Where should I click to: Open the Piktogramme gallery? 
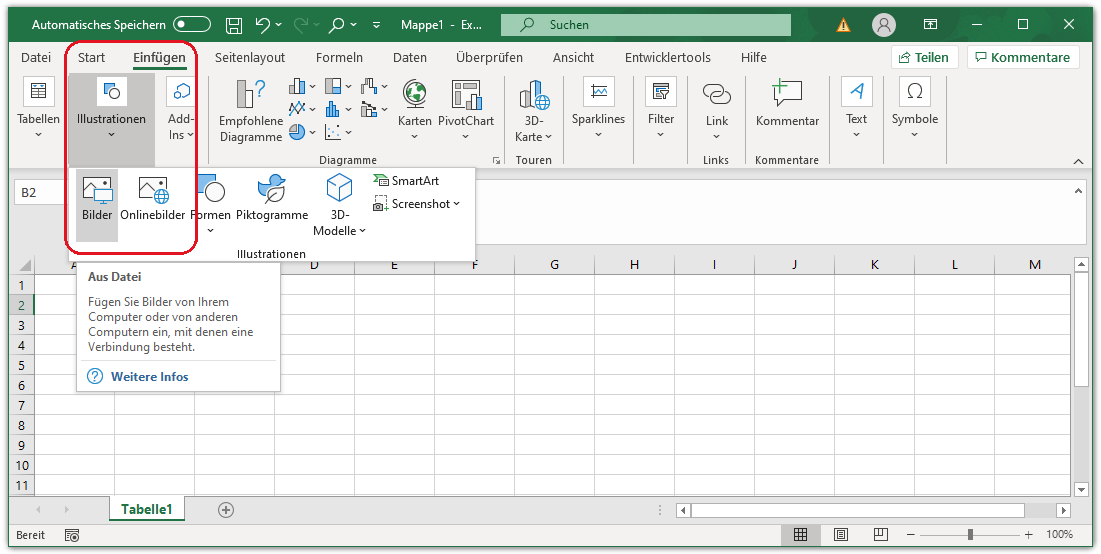point(271,192)
